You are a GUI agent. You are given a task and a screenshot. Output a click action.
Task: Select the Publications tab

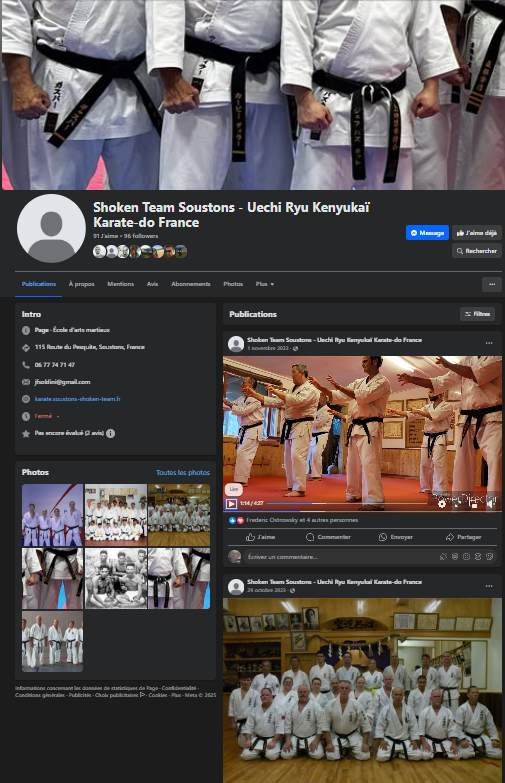click(38, 284)
